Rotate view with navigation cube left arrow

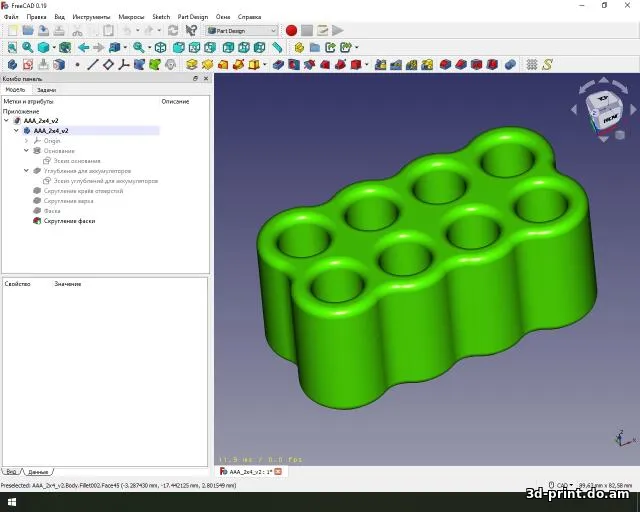tap(574, 109)
